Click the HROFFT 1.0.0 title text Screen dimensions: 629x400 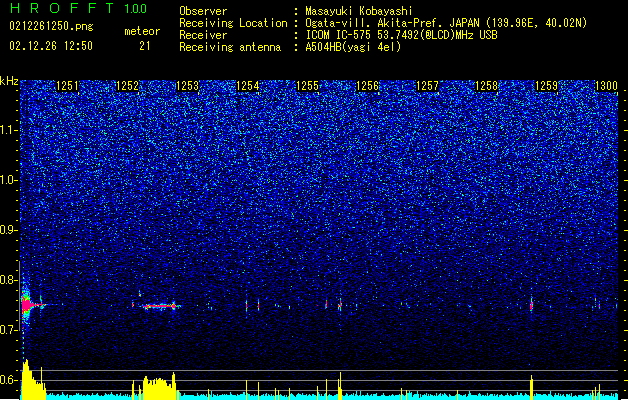[78, 8]
